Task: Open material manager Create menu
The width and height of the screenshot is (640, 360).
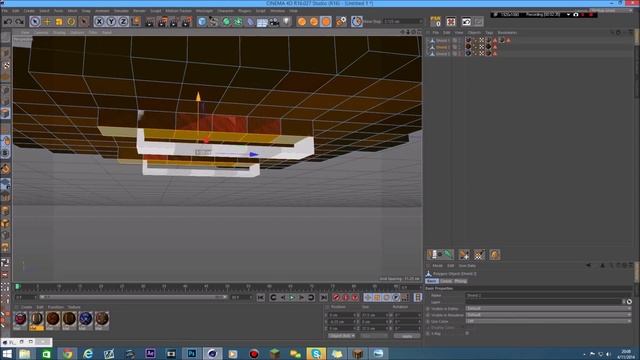Action: tap(26, 307)
